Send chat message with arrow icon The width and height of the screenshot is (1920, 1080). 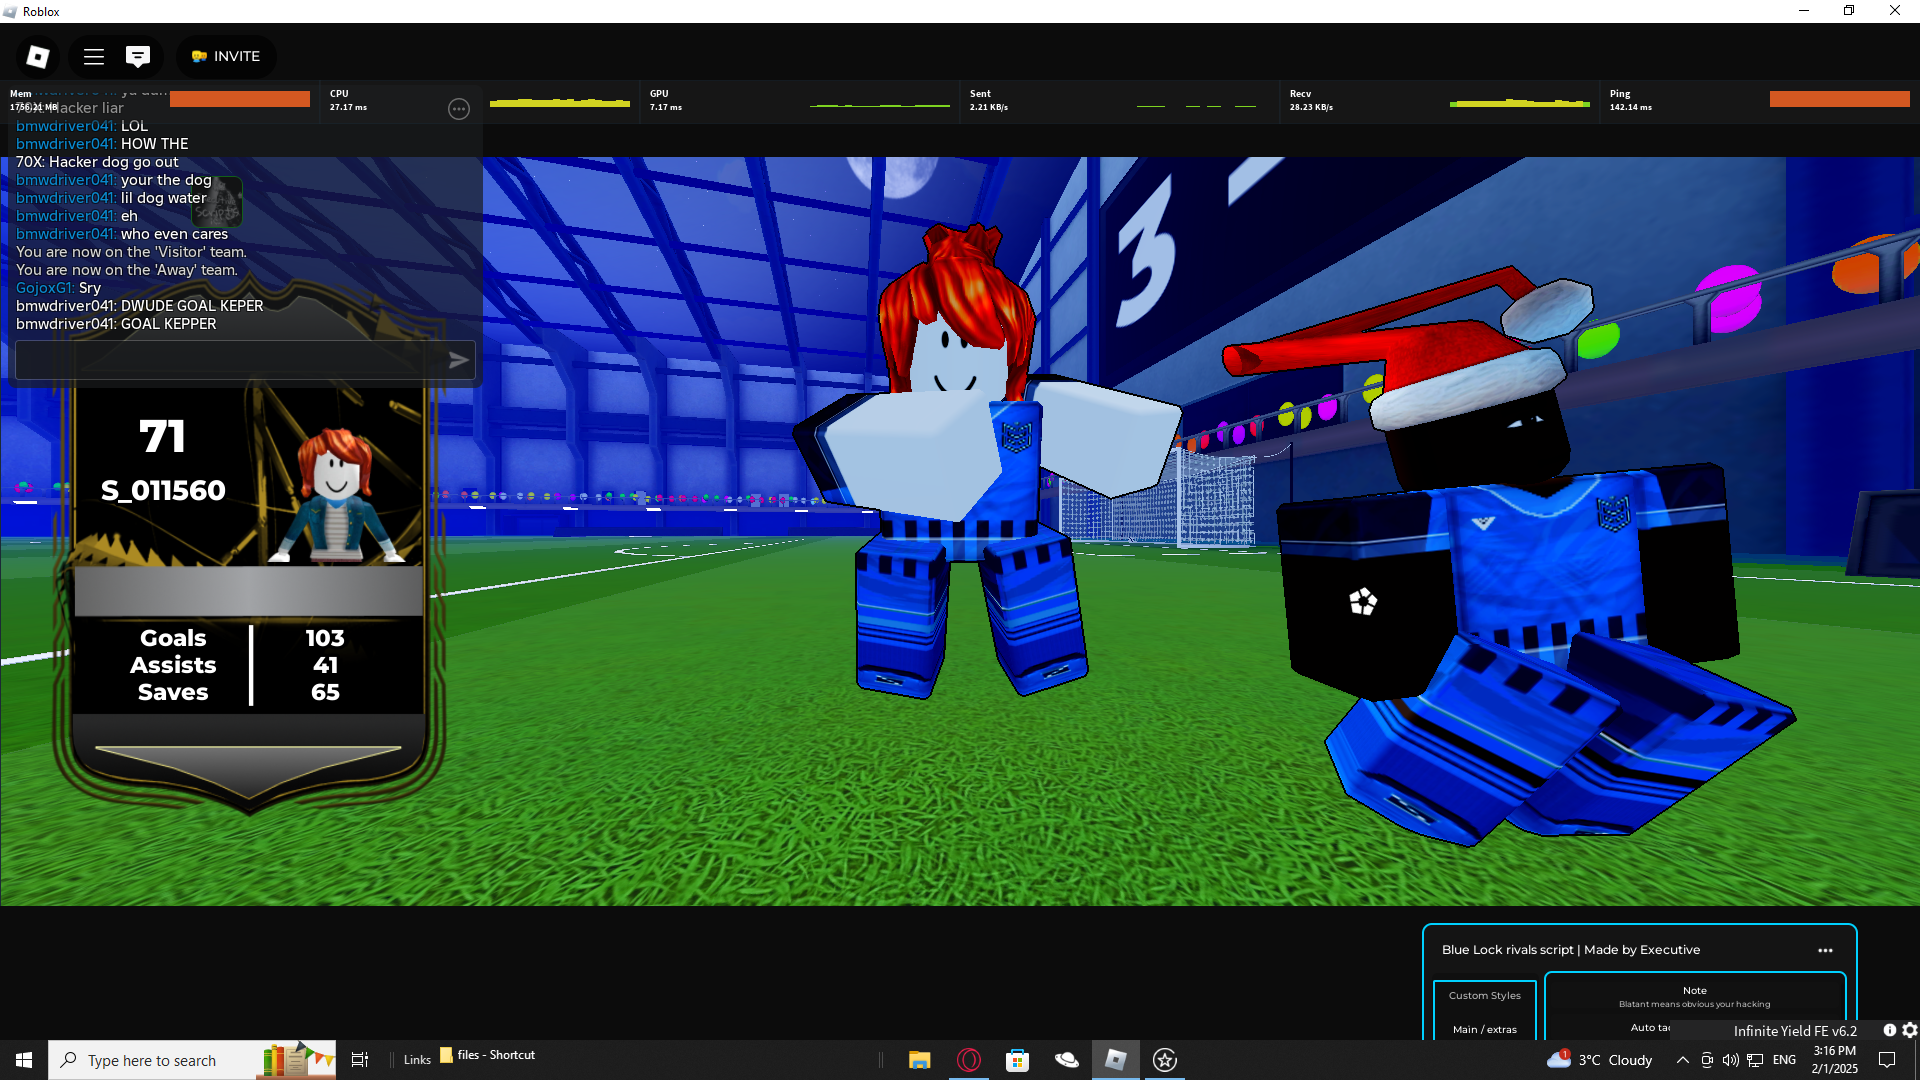click(458, 360)
